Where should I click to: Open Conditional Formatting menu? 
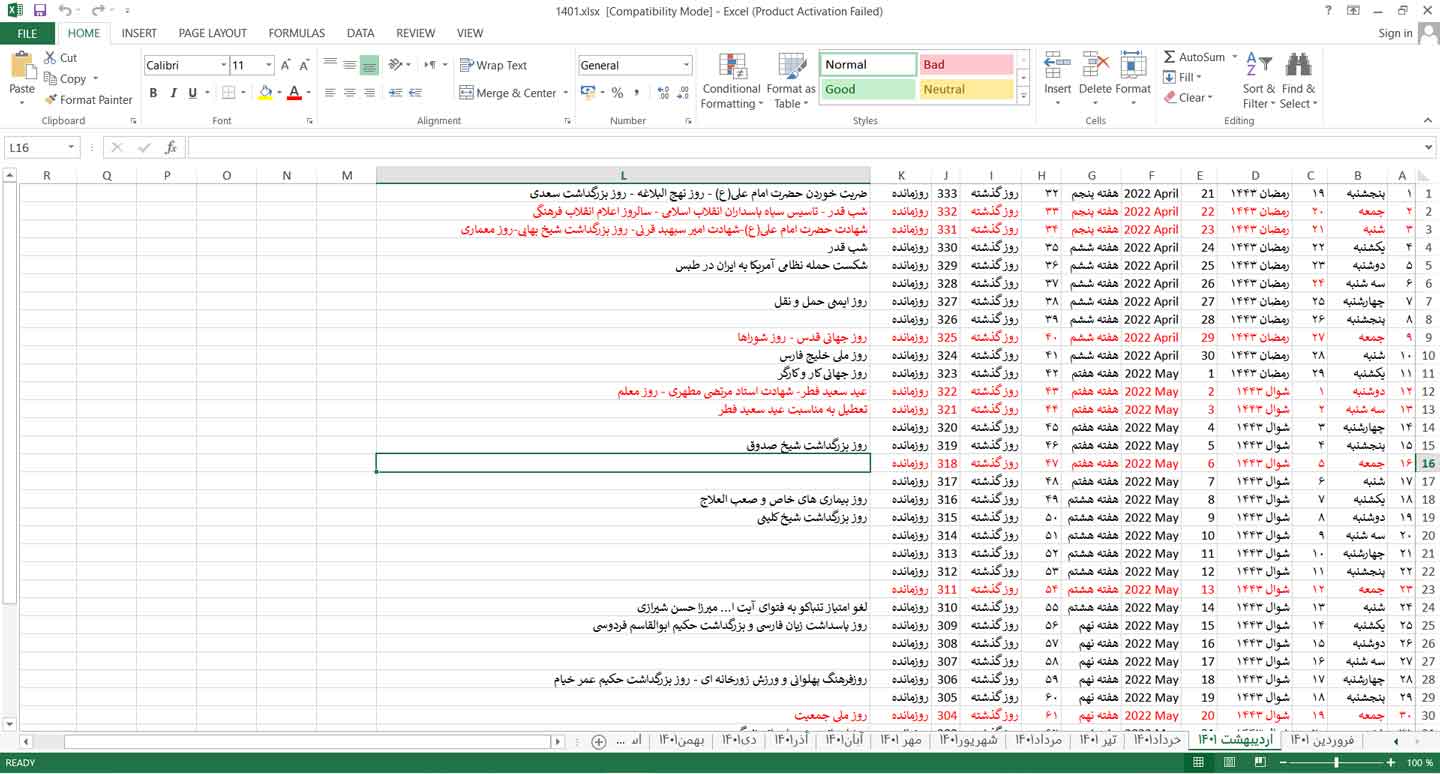click(731, 81)
